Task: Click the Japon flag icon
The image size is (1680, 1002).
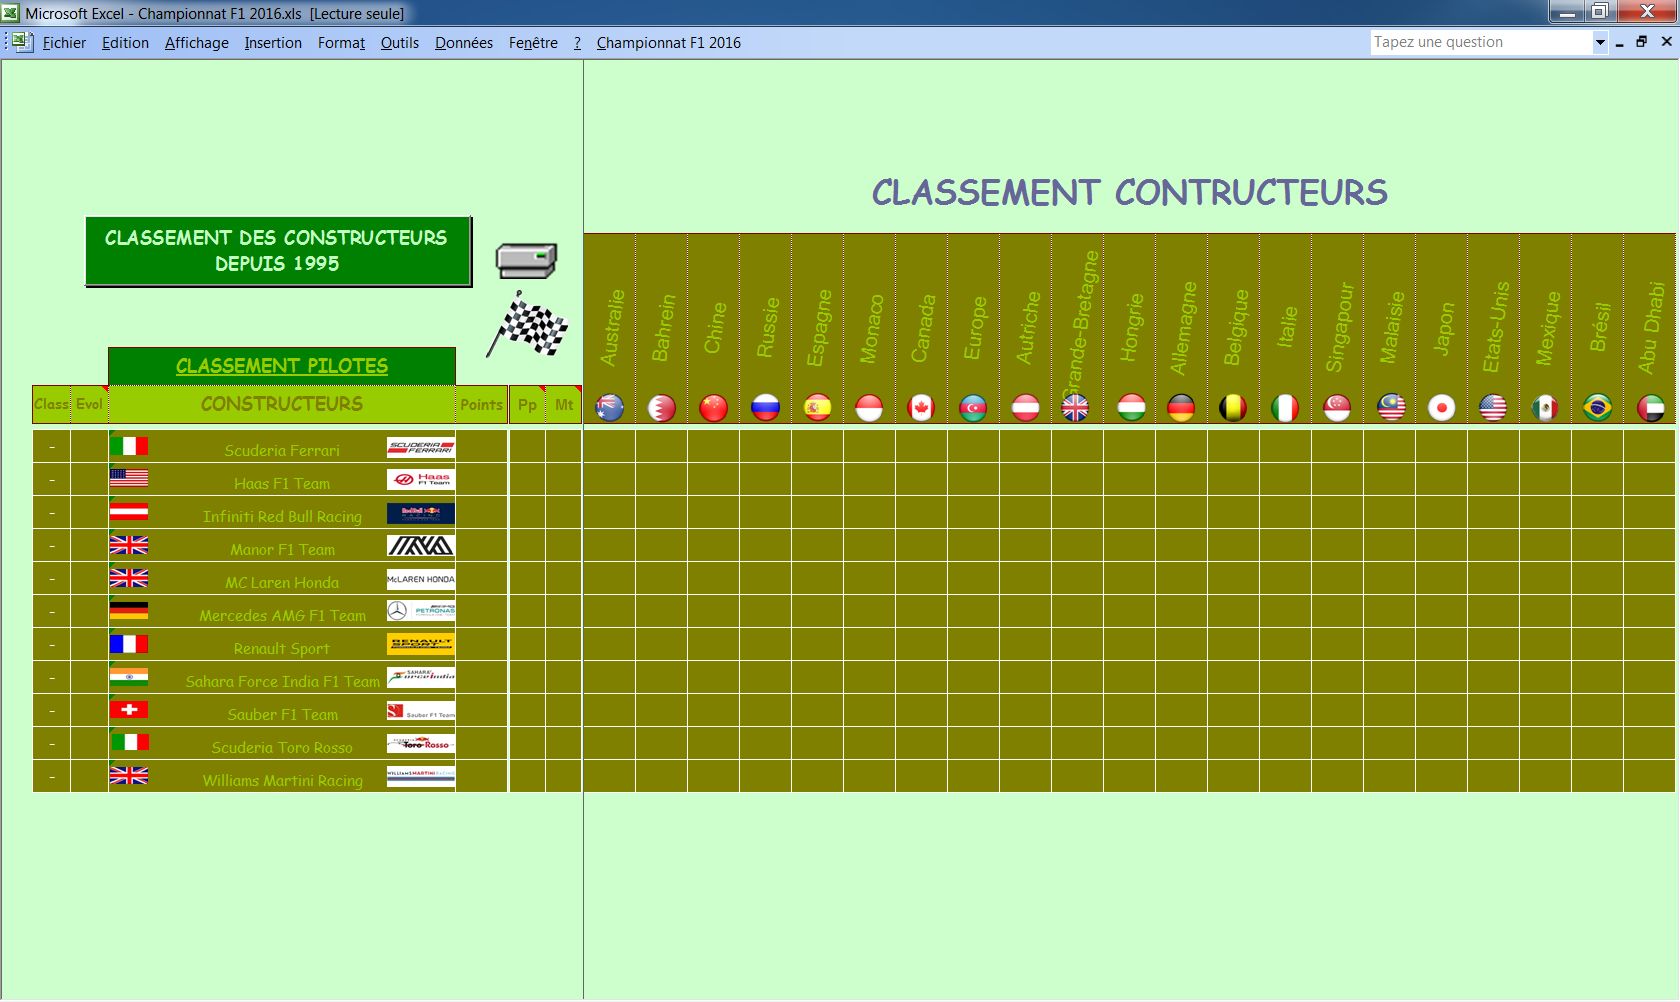Action: tap(1442, 408)
